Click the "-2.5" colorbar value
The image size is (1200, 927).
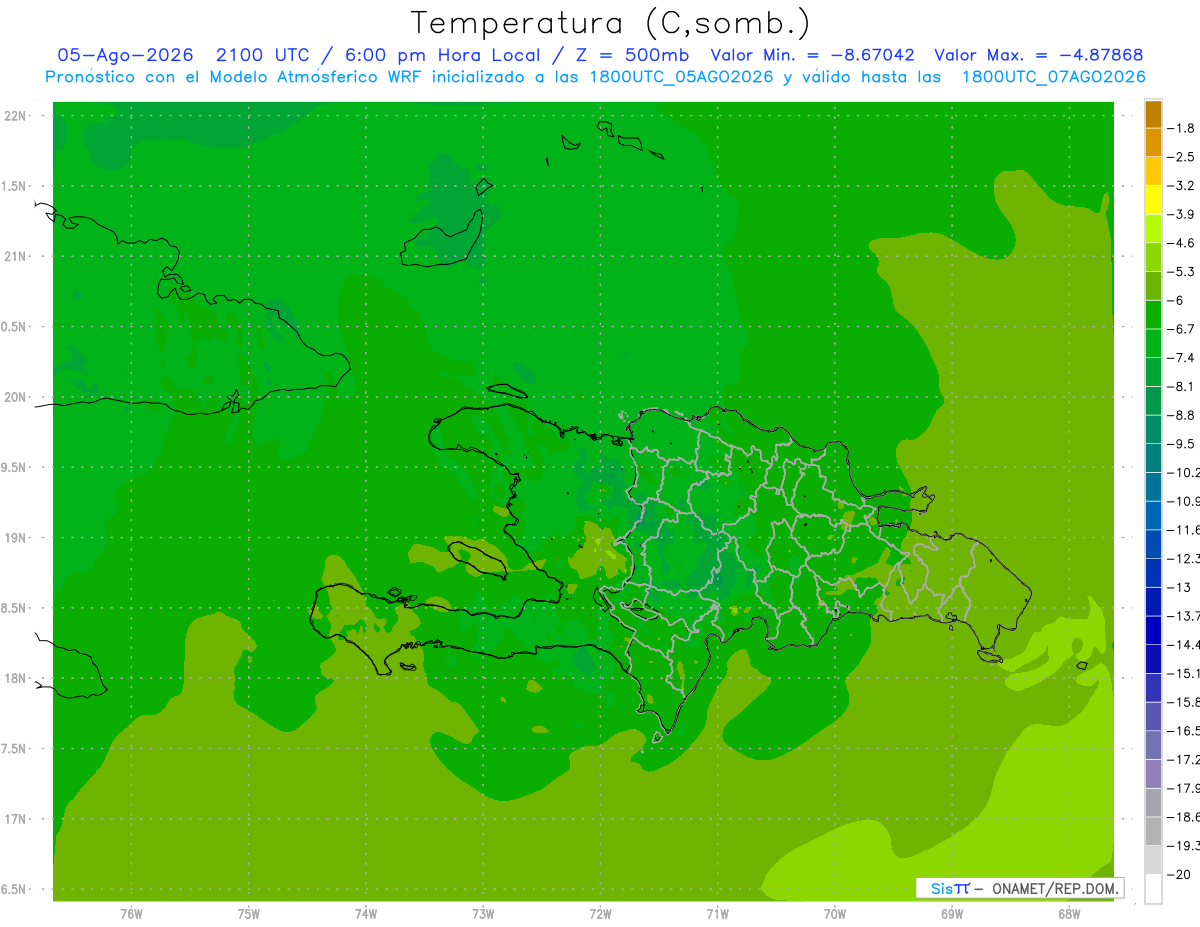click(x=1182, y=157)
